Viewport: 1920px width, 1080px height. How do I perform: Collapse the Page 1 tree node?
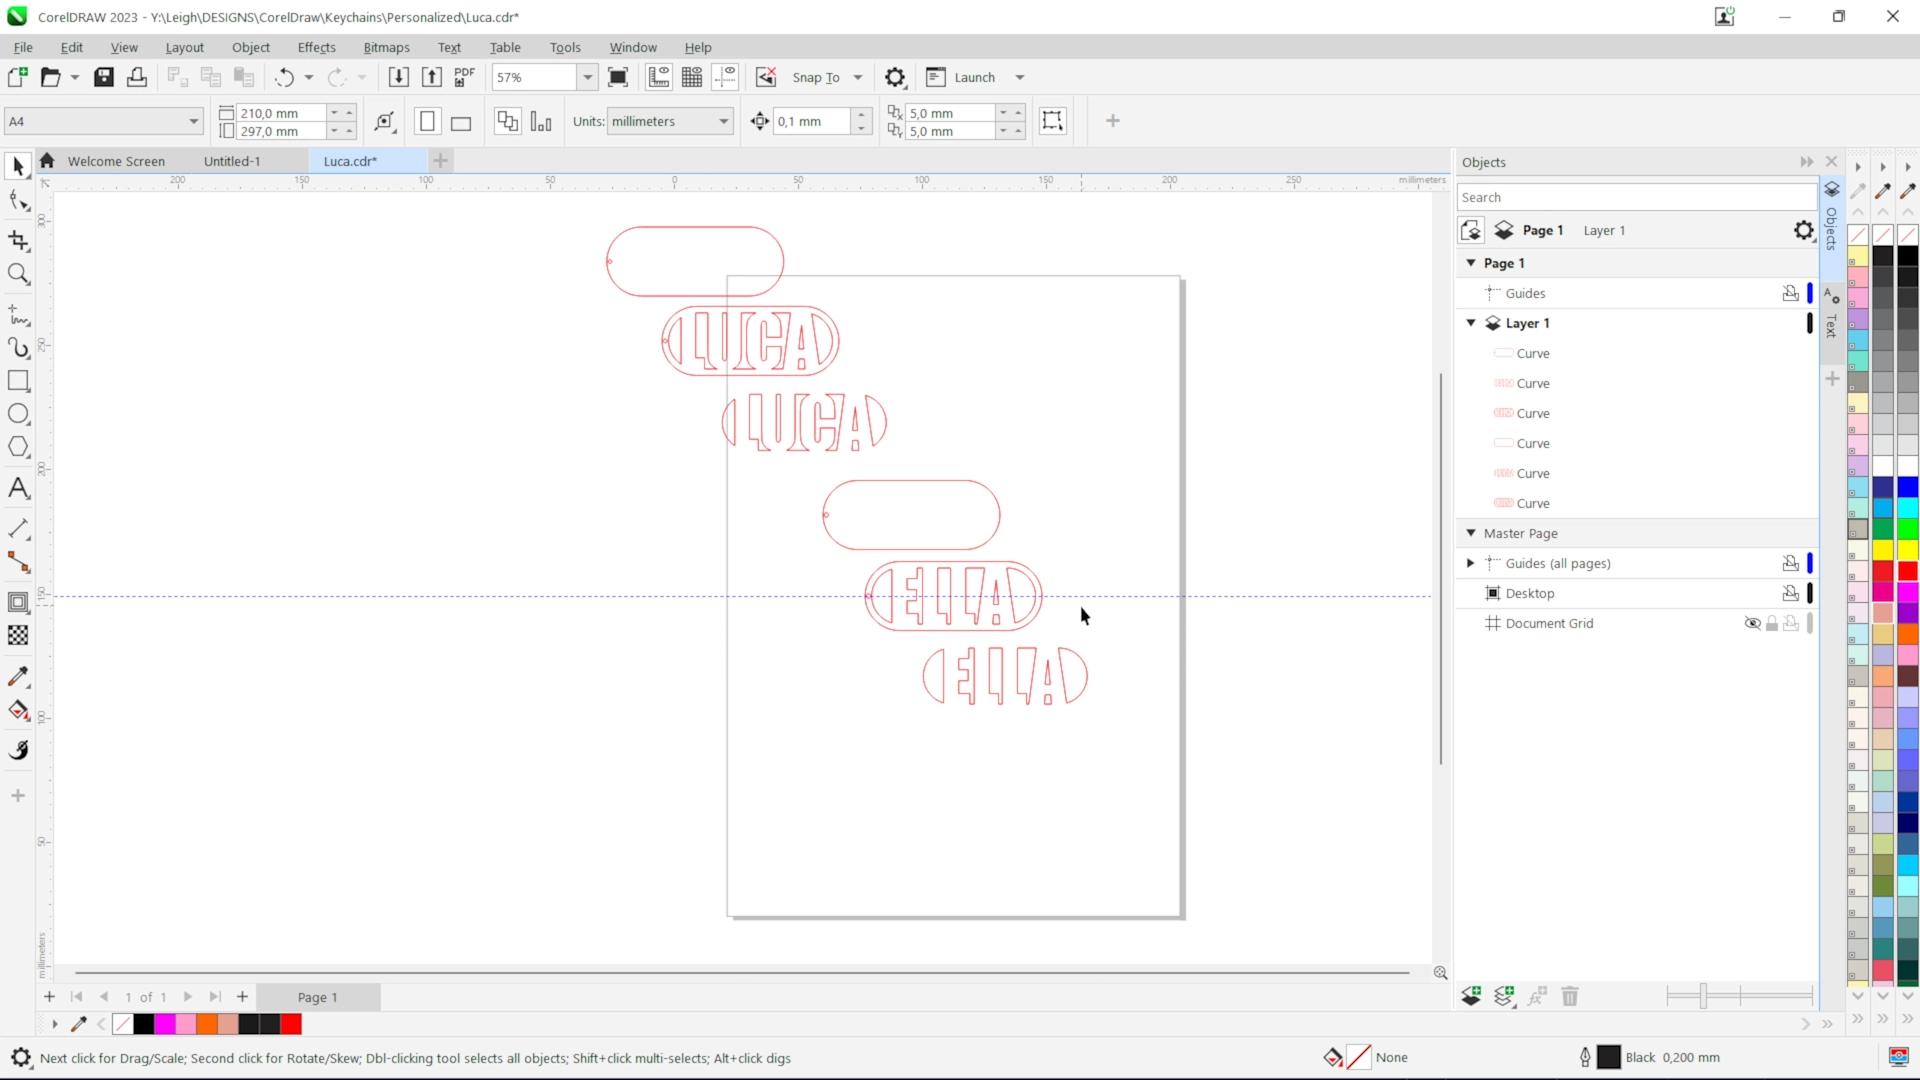[x=1471, y=263]
